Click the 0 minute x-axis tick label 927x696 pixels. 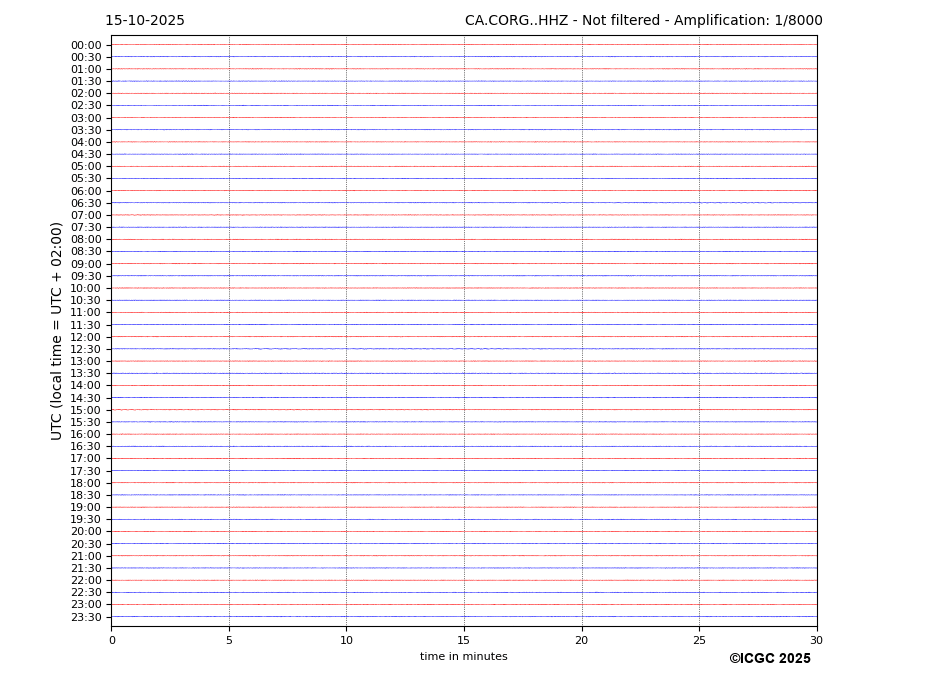point(112,640)
